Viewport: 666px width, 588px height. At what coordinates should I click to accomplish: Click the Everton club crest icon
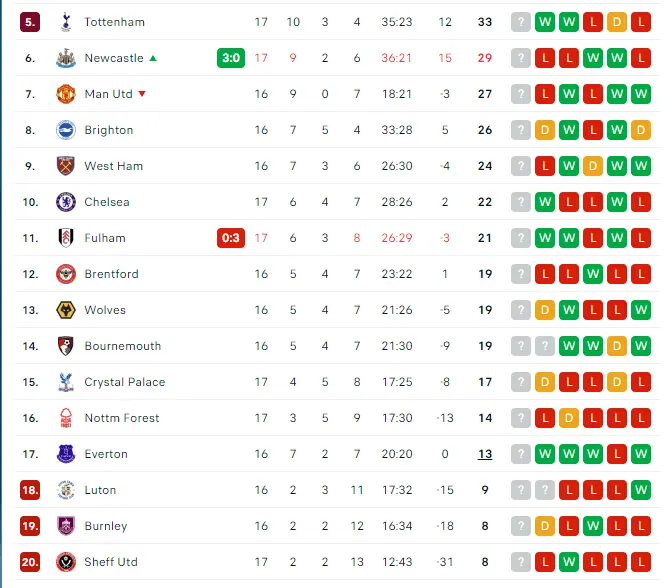click(x=66, y=454)
